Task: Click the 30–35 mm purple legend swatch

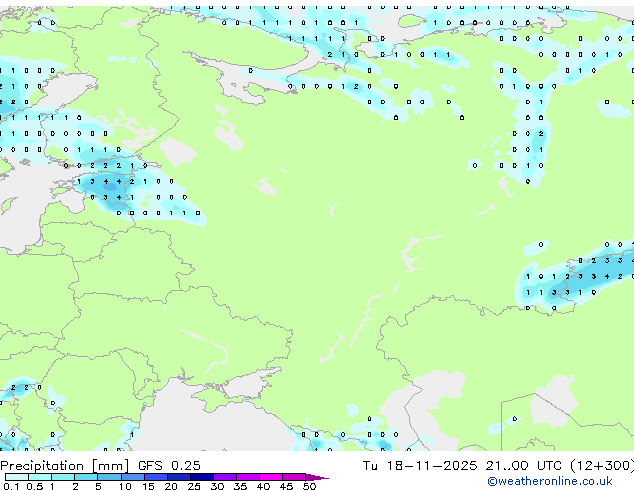Action: click(x=225, y=477)
